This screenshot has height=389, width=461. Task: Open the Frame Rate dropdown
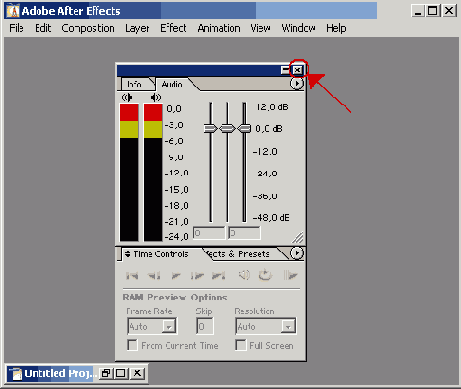point(169,326)
